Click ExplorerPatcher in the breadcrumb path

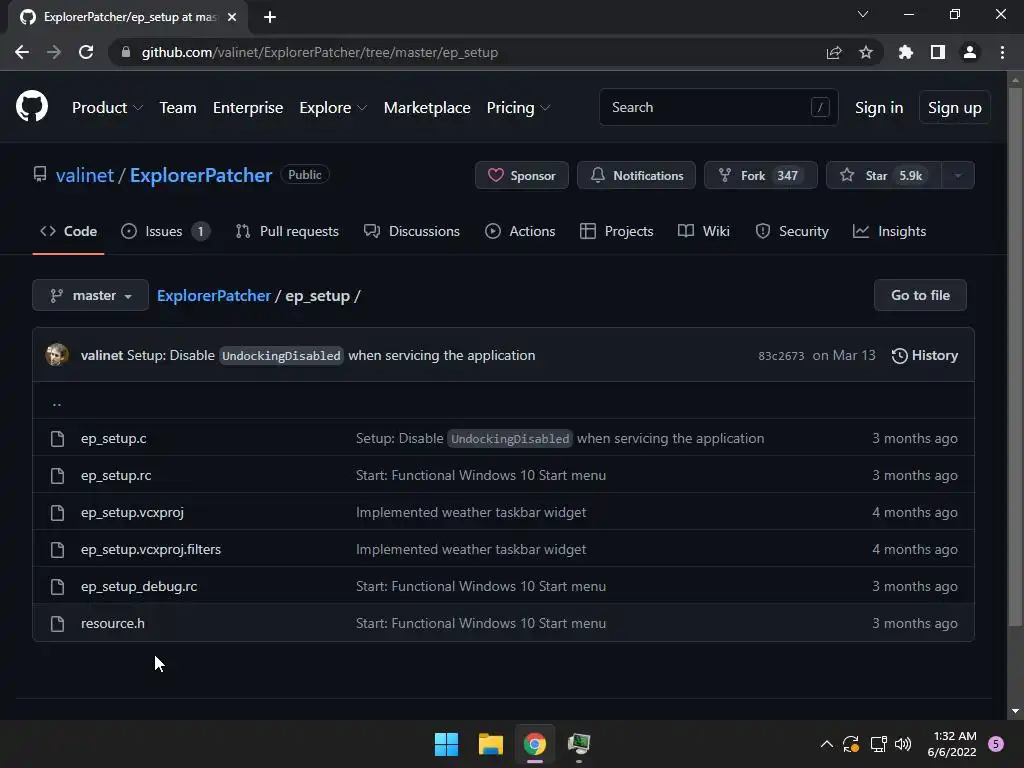coord(214,295)
